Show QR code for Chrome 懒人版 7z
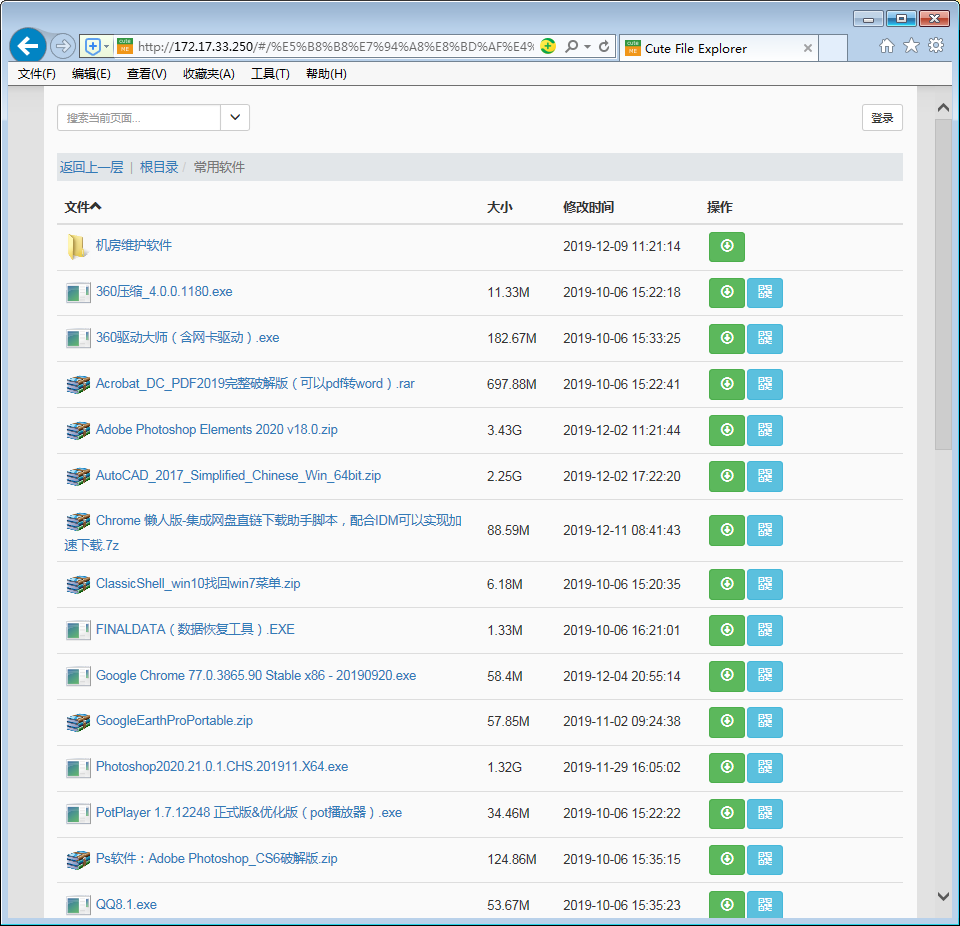Screen dimensions: 960x926 pyautogui.click(x=765, y=530)
